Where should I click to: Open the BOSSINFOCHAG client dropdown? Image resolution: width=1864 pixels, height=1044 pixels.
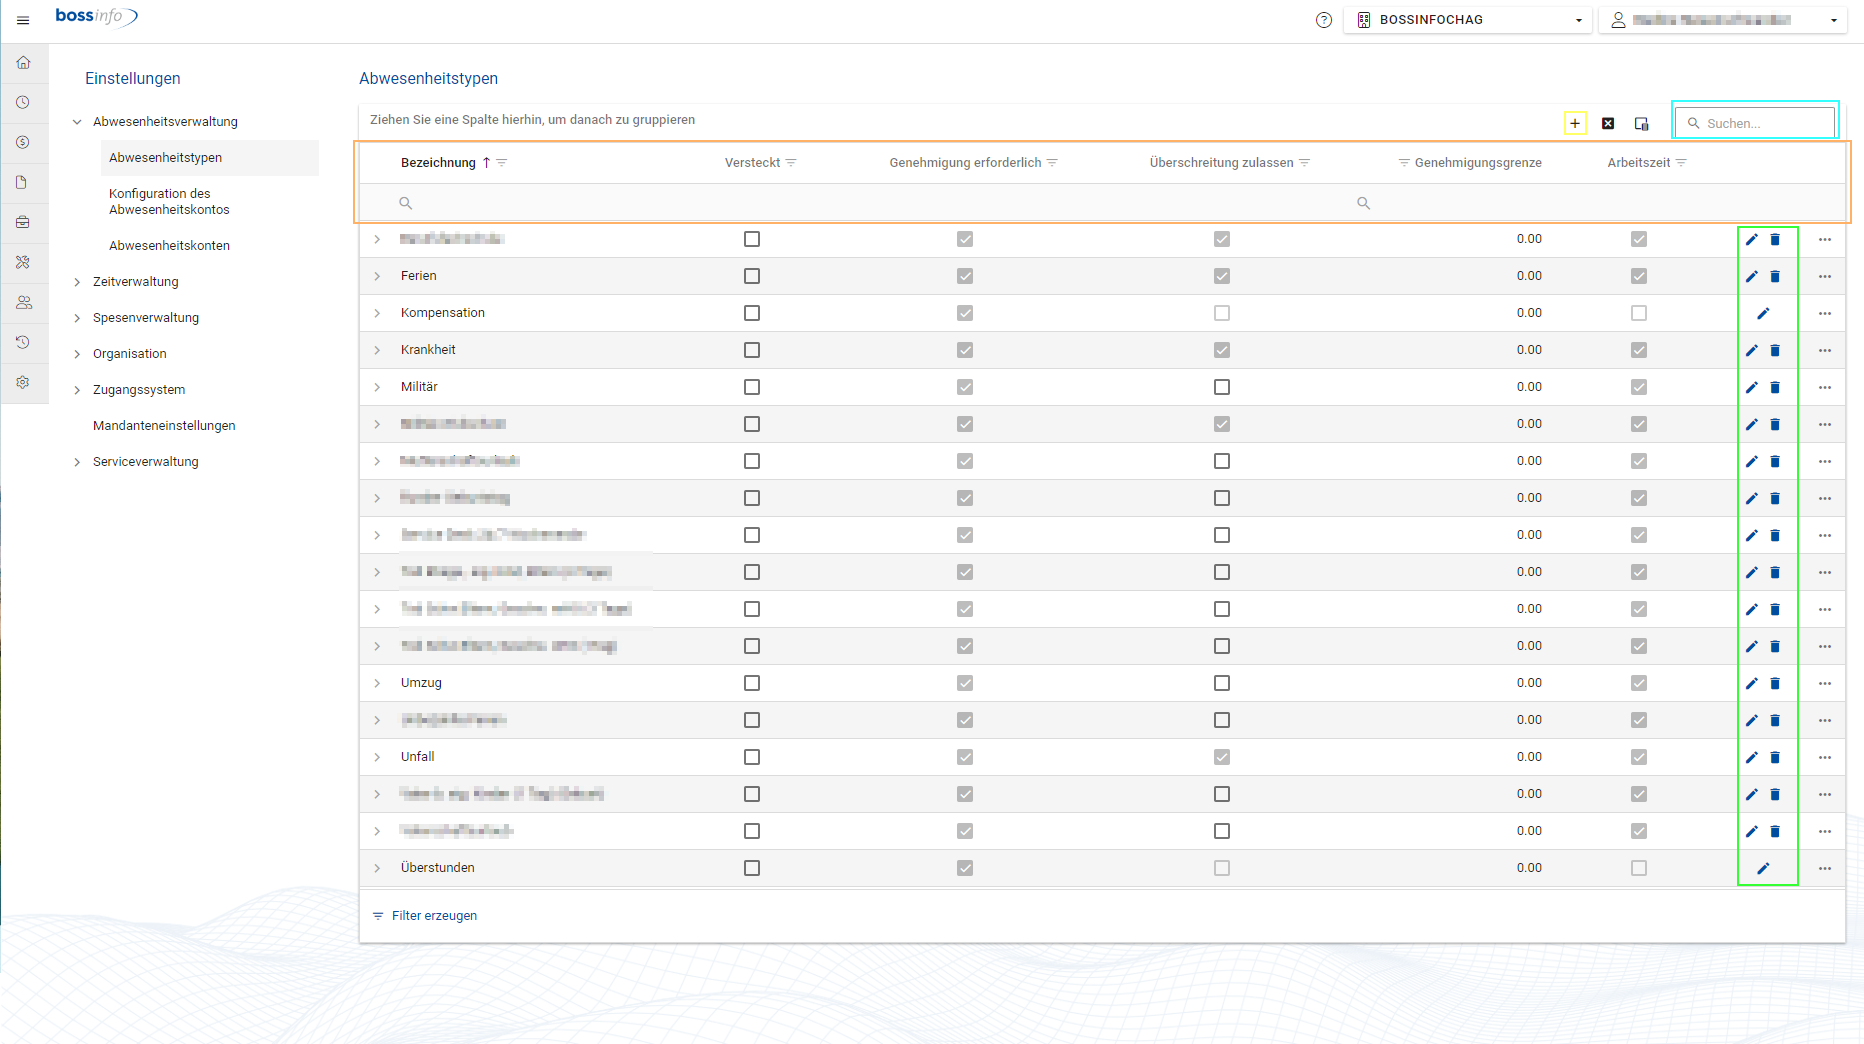tap(1467, 20)
